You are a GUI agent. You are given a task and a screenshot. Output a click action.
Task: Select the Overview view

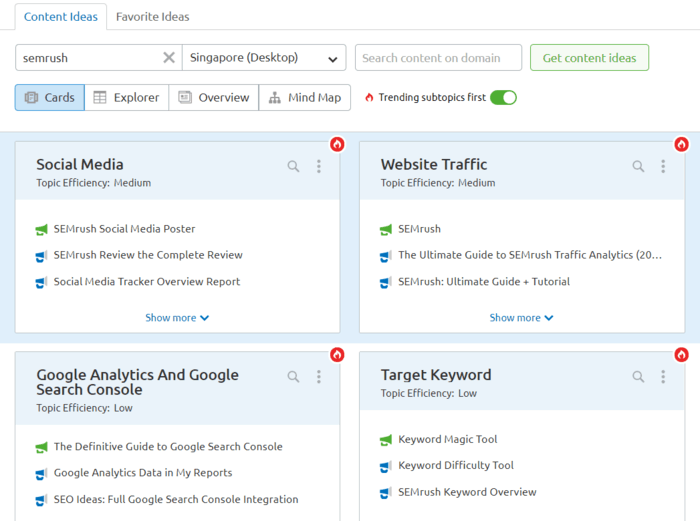[214, 97]
